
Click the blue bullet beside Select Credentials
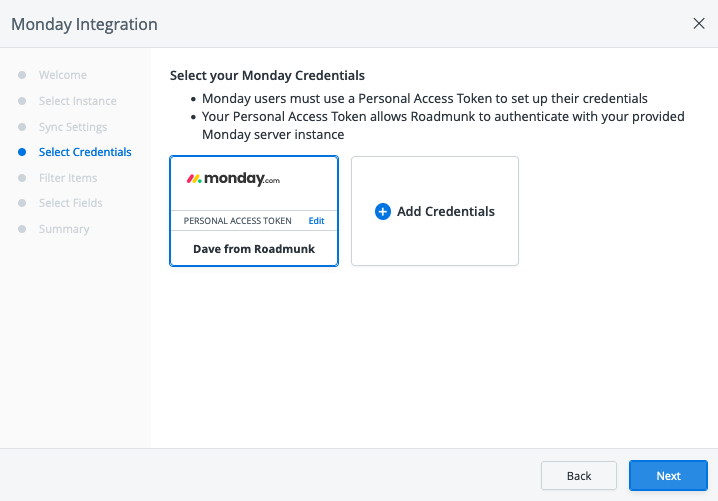point(22,153)
